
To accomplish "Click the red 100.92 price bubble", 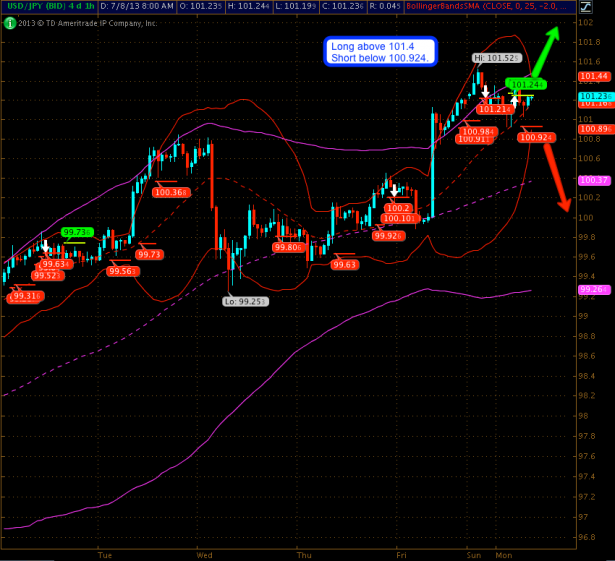I will (537, 137).
